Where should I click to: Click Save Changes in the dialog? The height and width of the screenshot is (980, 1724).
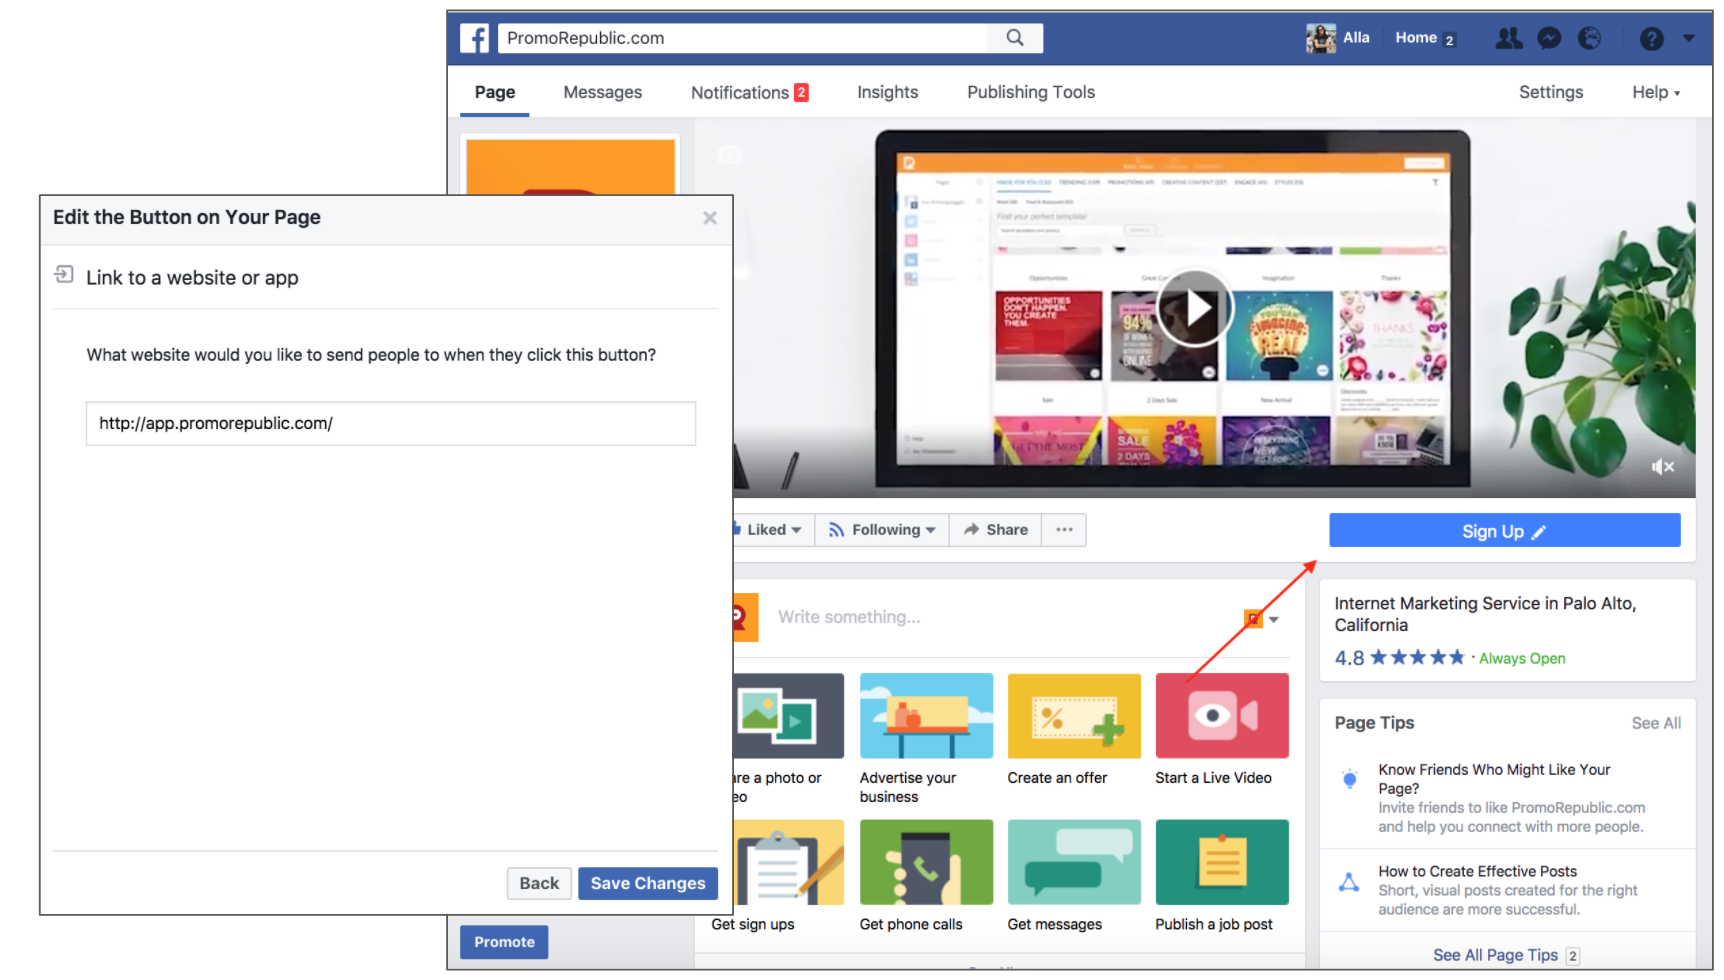pos(648,883)
